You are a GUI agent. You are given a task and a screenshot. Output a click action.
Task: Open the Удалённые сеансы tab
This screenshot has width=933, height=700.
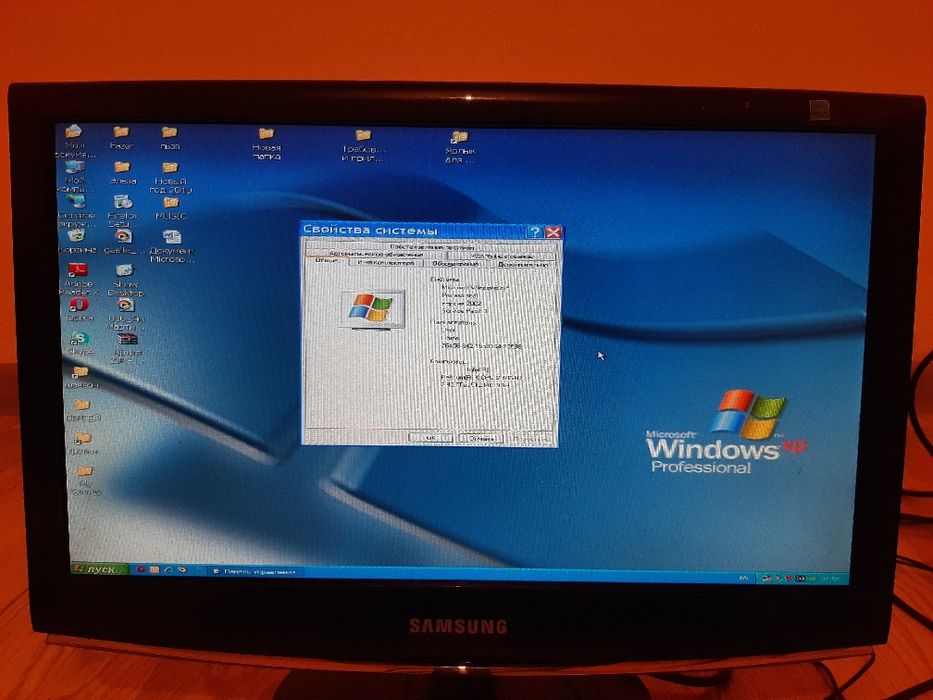pyautogui.click(x=503, y=255)
